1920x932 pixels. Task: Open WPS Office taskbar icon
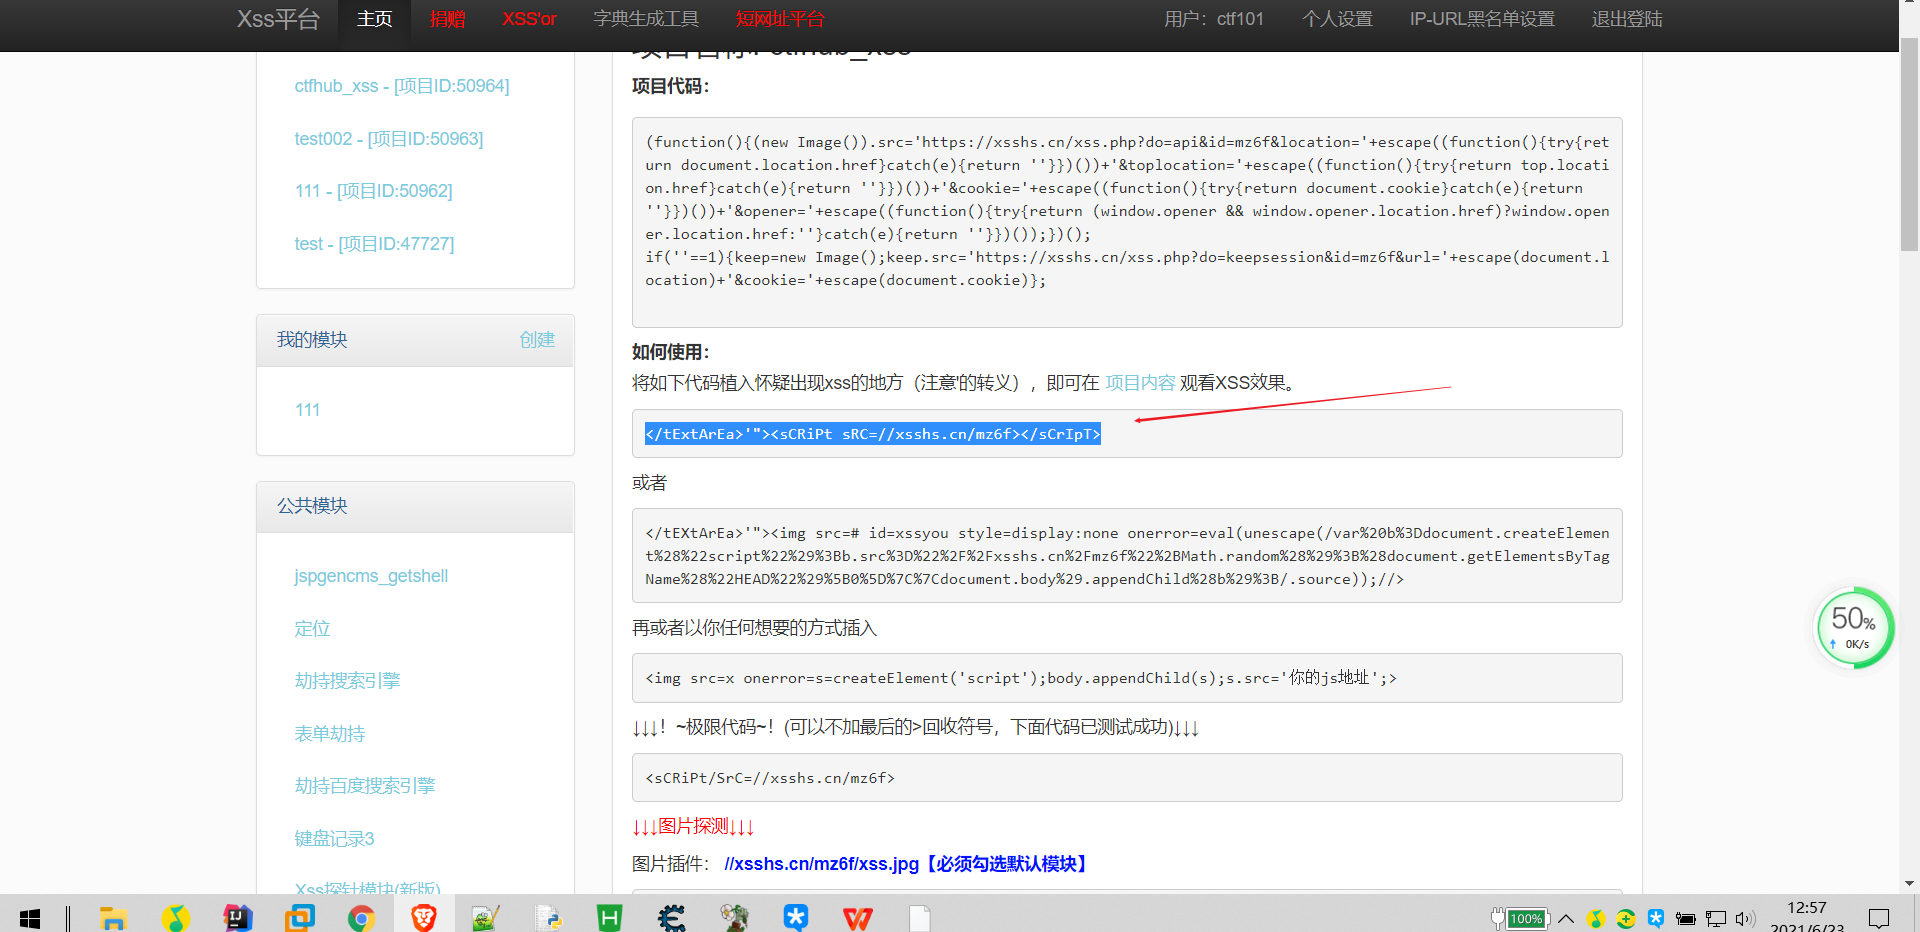click(x=858, y=917)
